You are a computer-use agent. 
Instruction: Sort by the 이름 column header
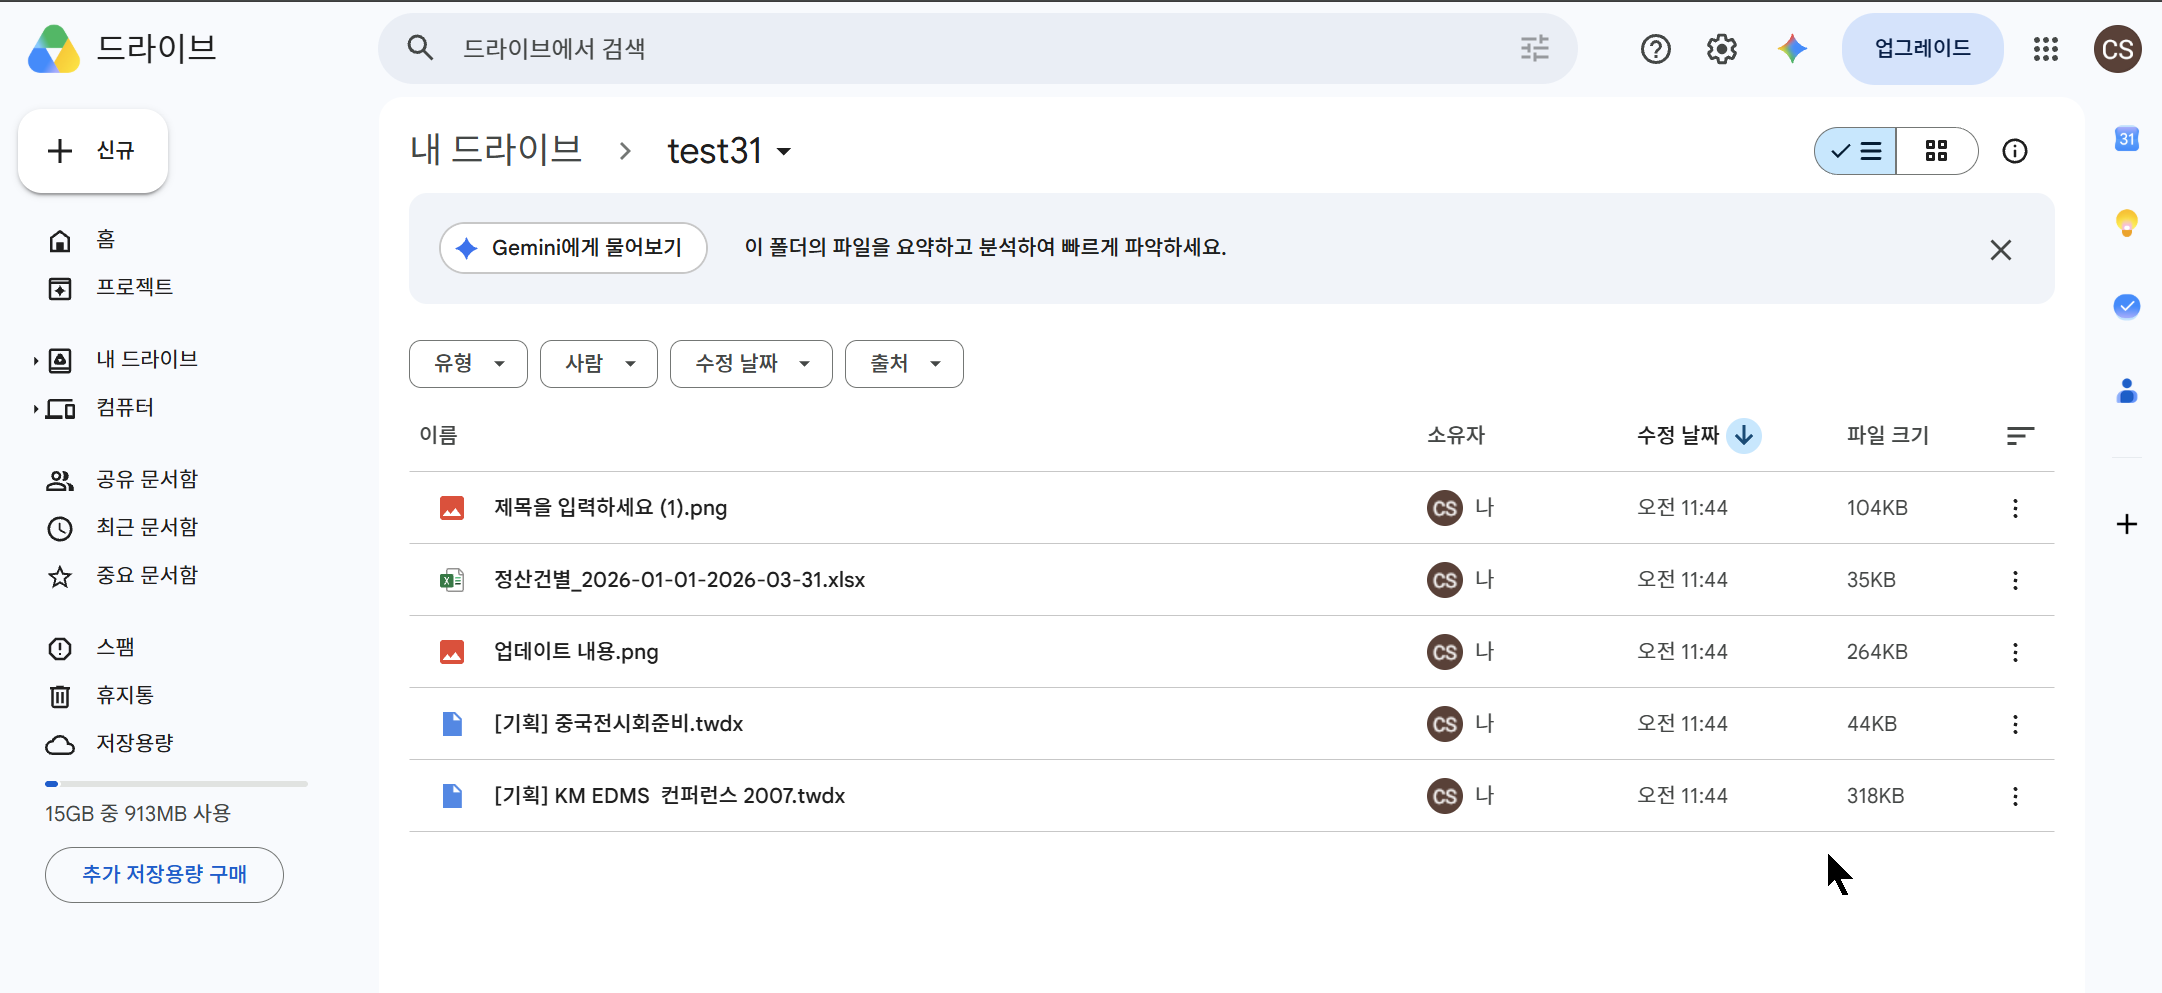(438, 435)
